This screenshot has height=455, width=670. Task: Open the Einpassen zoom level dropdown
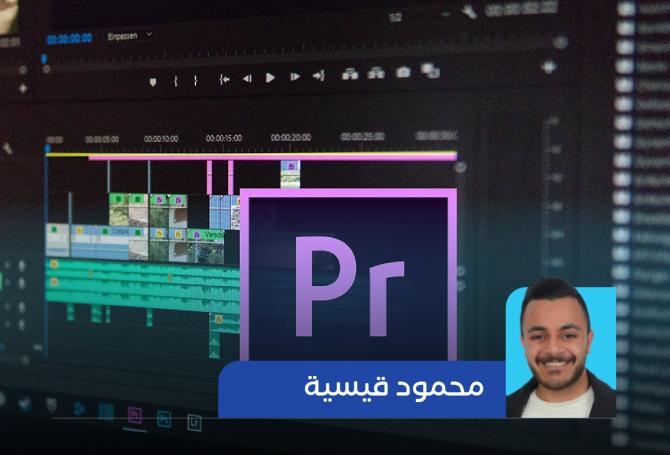pos(129,36)
